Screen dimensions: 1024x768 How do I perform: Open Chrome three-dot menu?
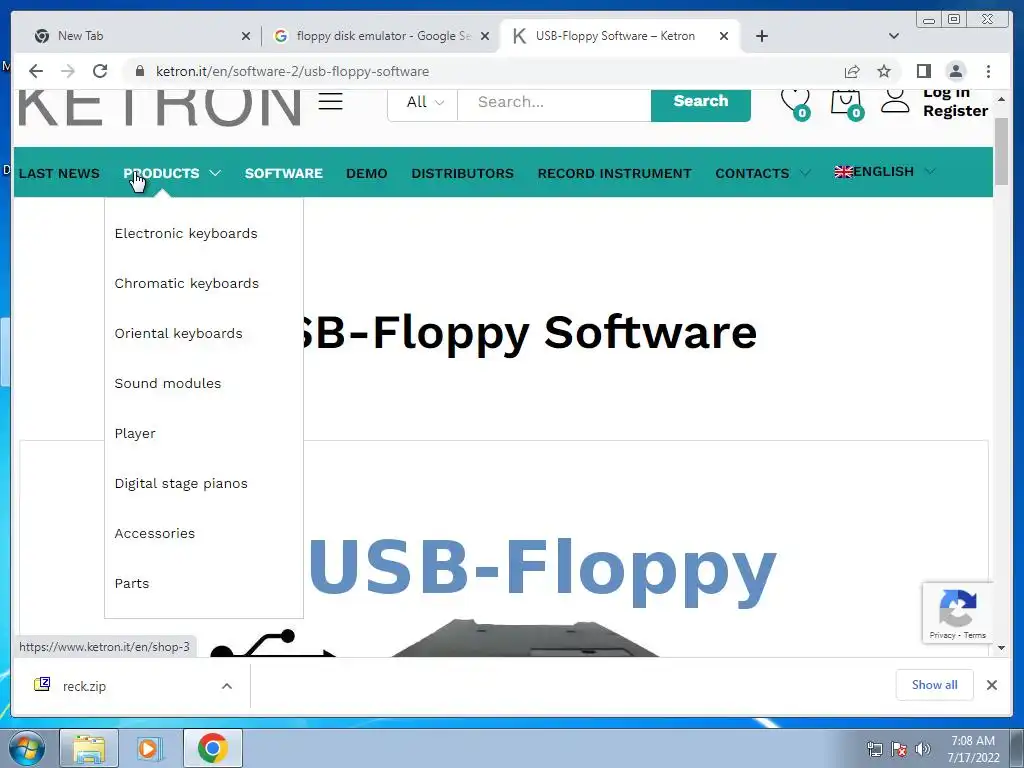[x=988, y=71]
